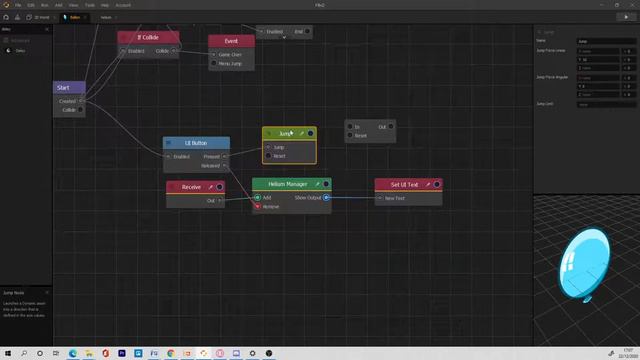Open the 3D World breadcrumb
640x360 pixels.
tap(38, 17)
